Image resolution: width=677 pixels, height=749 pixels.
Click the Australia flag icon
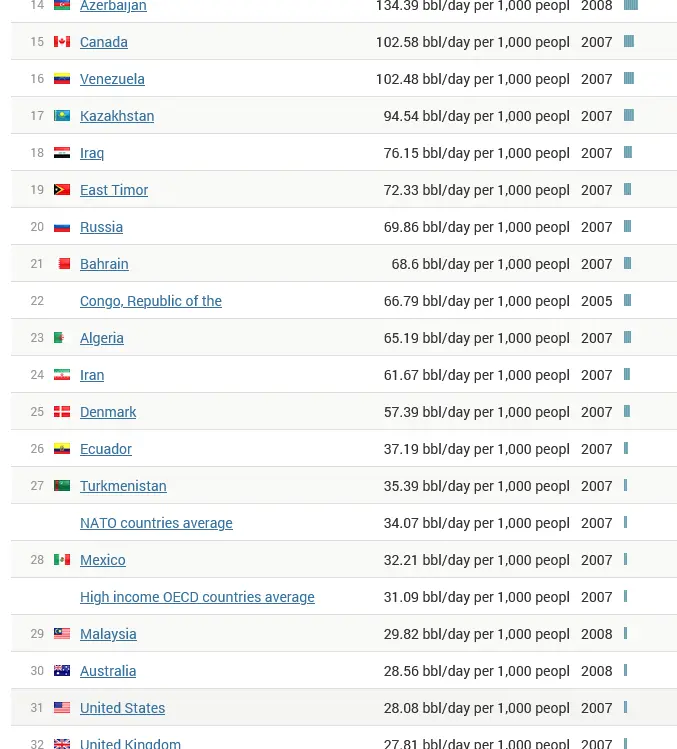pyautogui.click(x=62, y=671)
